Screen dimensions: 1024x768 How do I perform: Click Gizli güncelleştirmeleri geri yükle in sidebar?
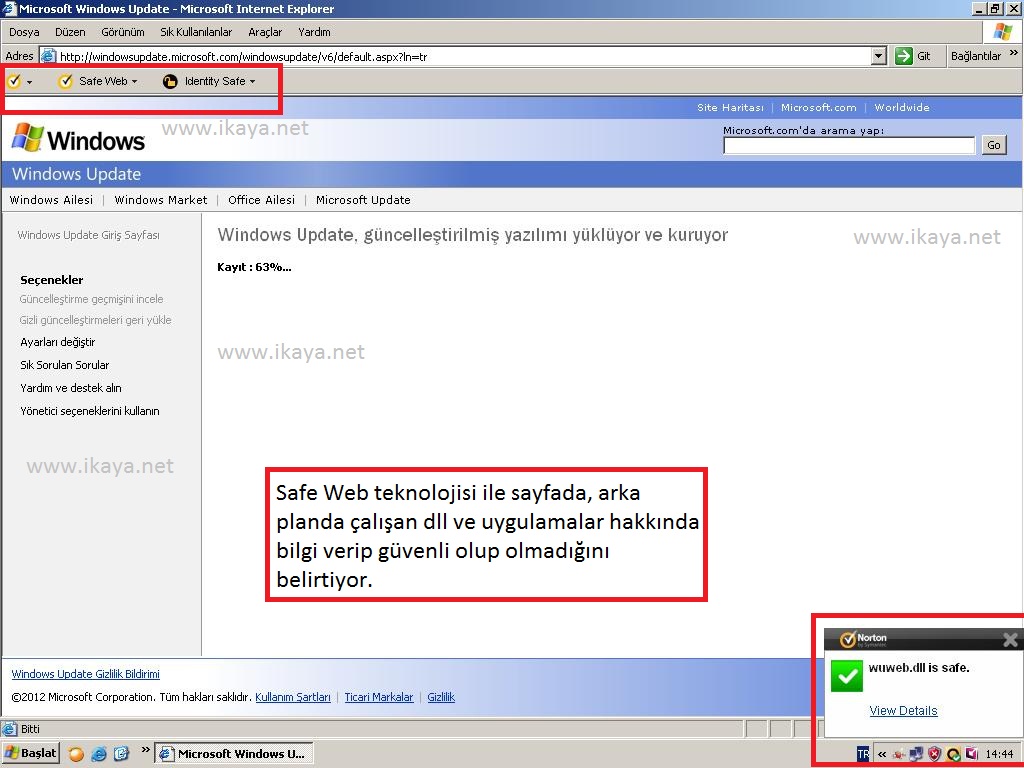(x=95, y=320)
